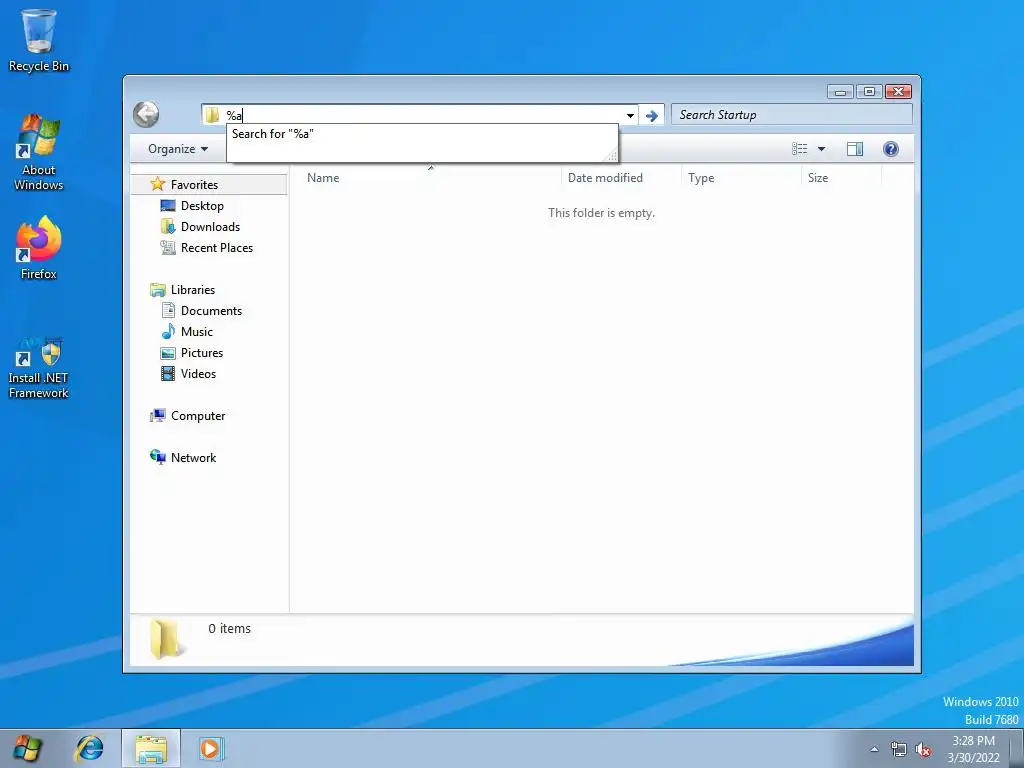
Task: Open the Documents library
Action: pos(211,311)
